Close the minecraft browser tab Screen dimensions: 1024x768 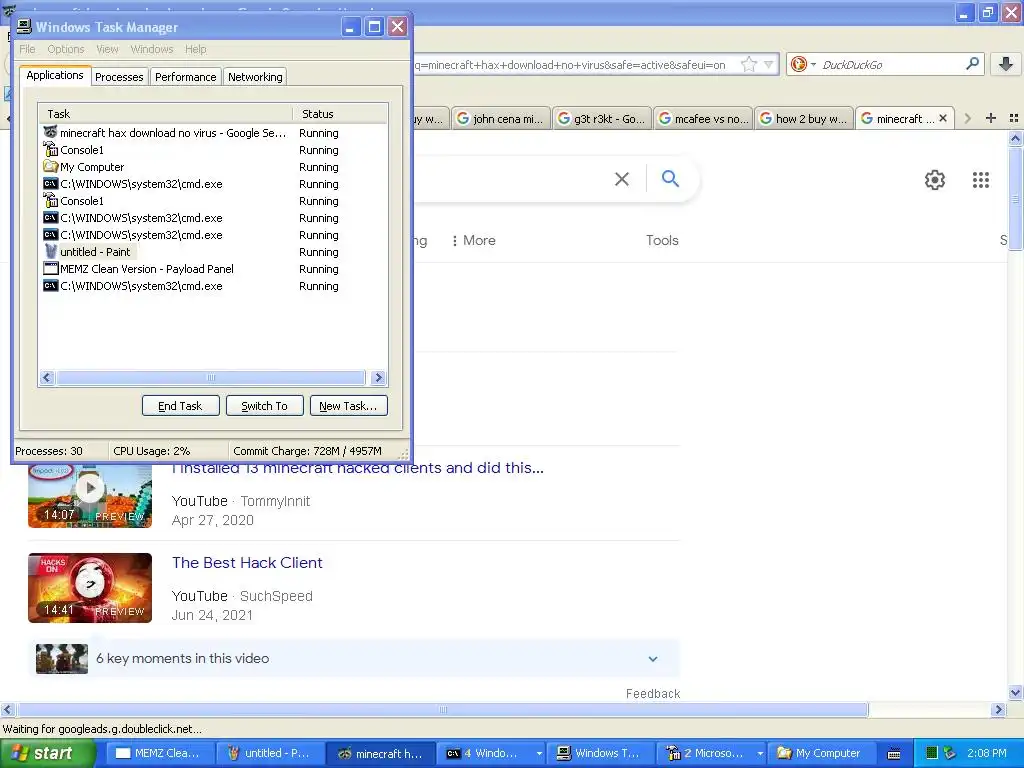click(x=942, y=118)
